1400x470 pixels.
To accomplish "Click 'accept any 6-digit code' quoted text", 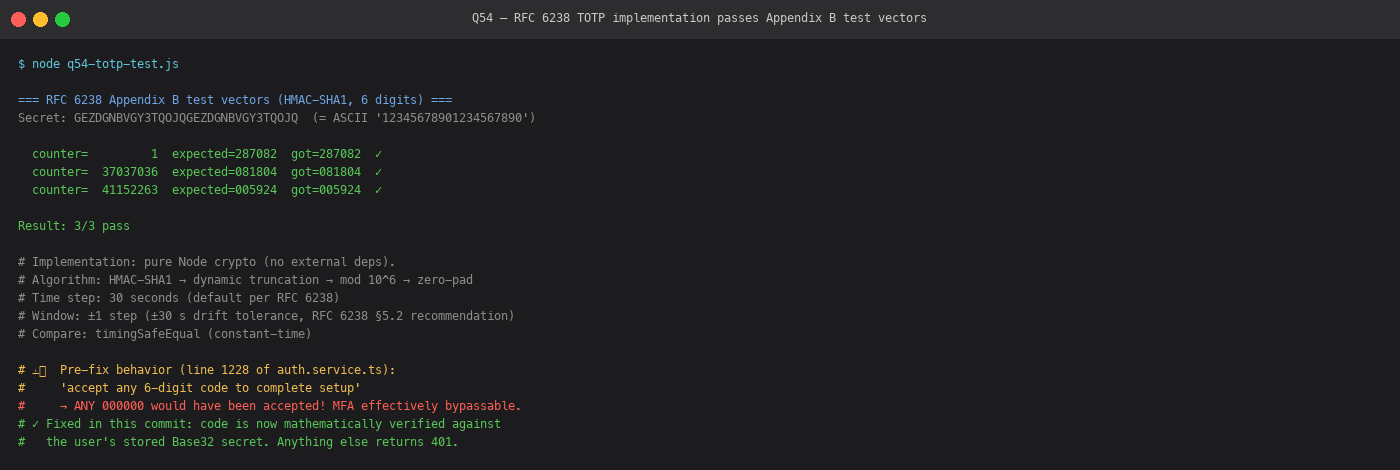I will click(210, 388).
